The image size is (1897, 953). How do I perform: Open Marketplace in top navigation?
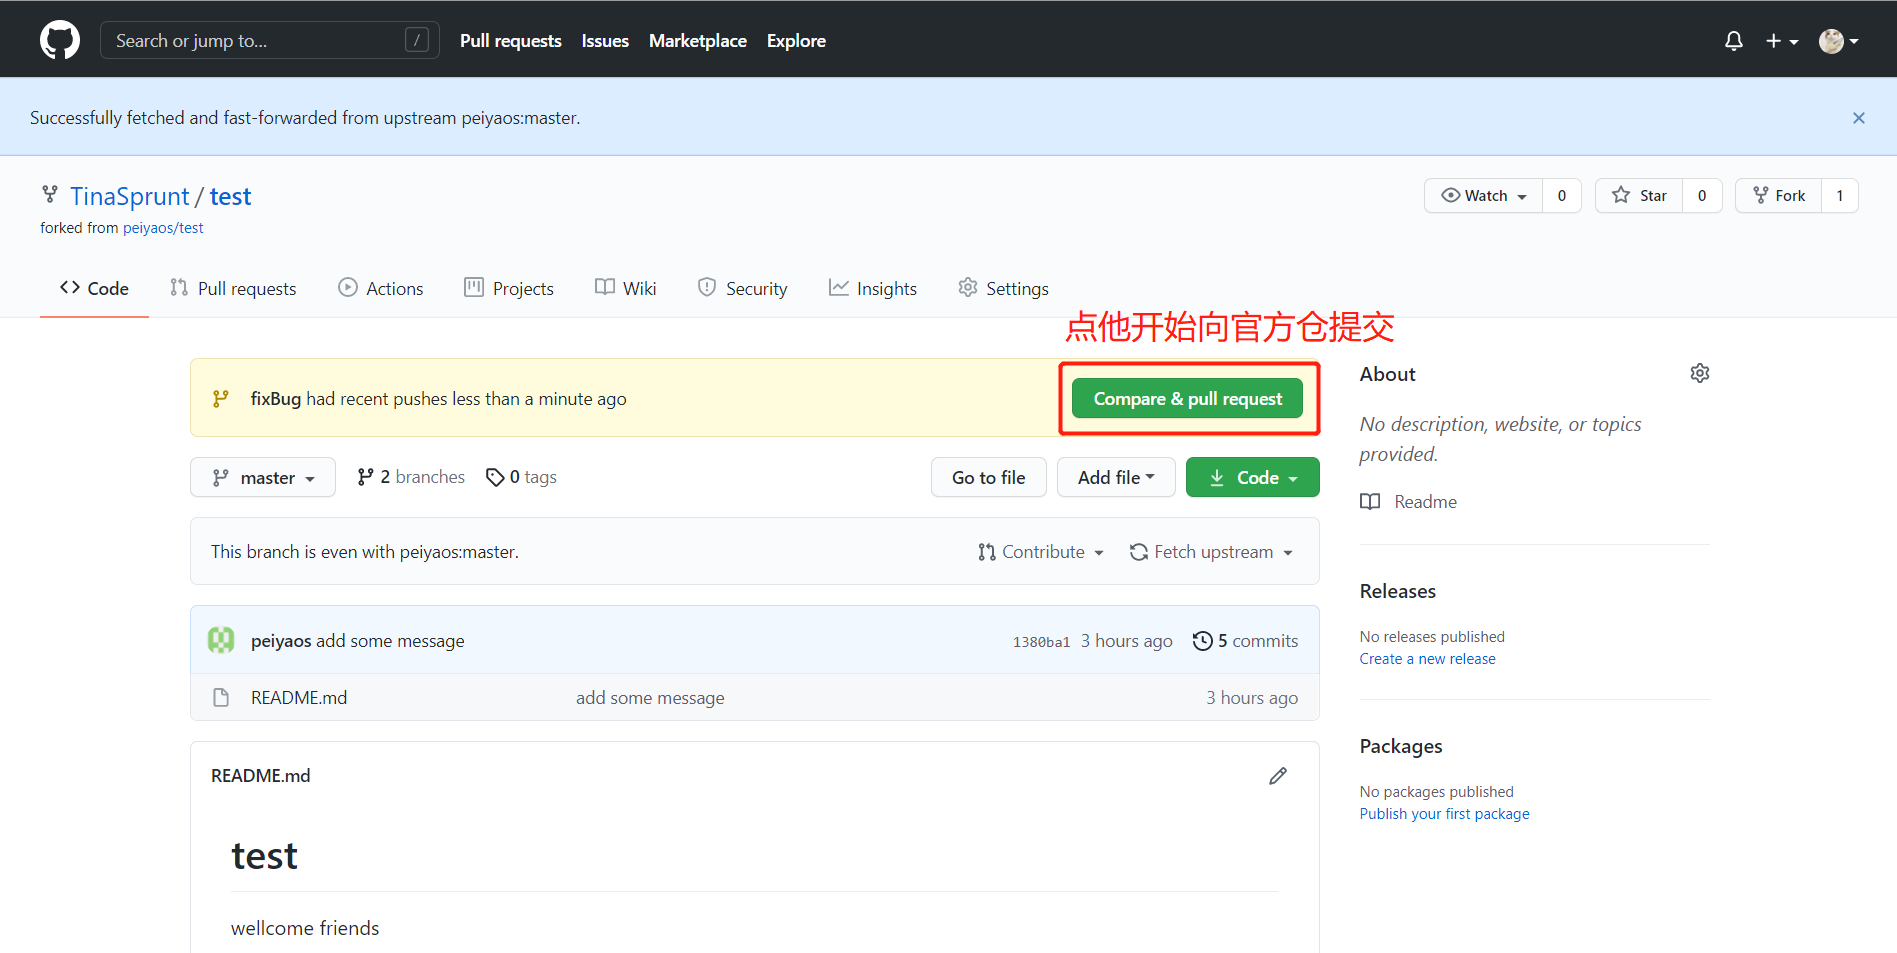tap(698, 41)
